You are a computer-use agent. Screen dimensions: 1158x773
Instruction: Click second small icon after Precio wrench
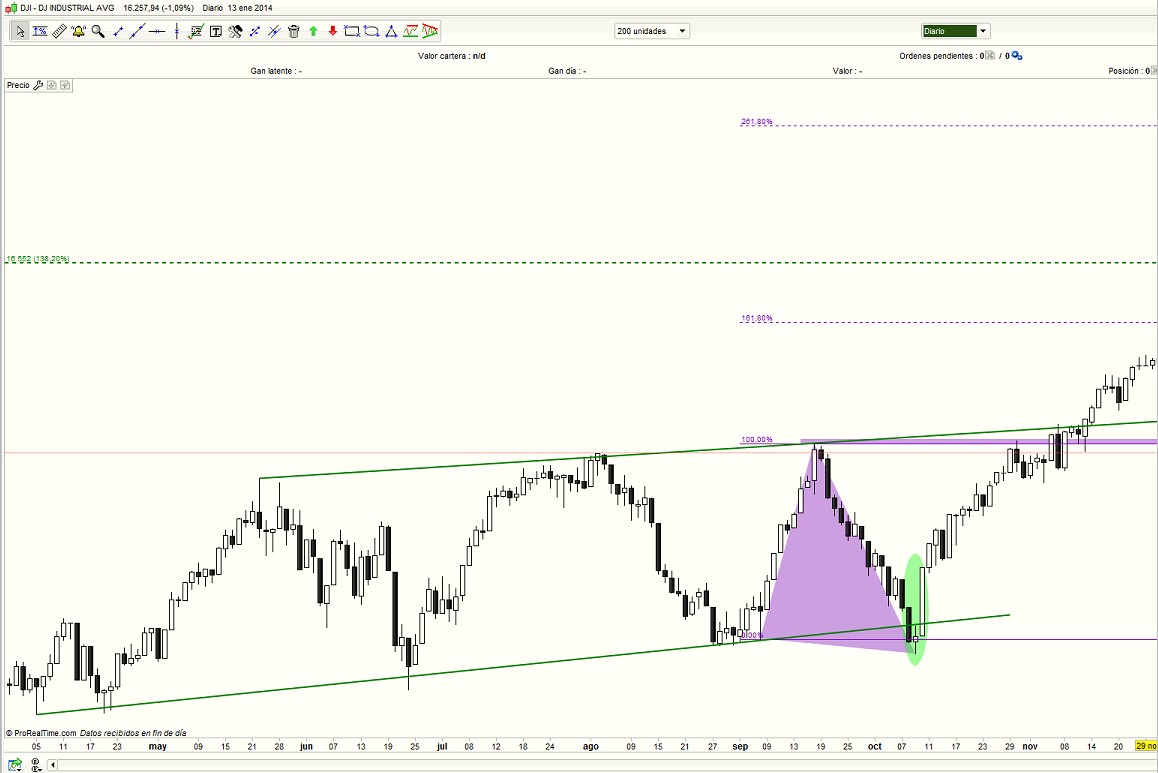point(65,86)
